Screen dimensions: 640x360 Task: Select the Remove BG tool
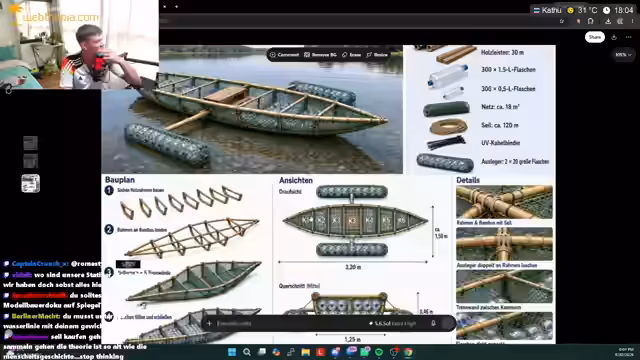tap(320, 55)
